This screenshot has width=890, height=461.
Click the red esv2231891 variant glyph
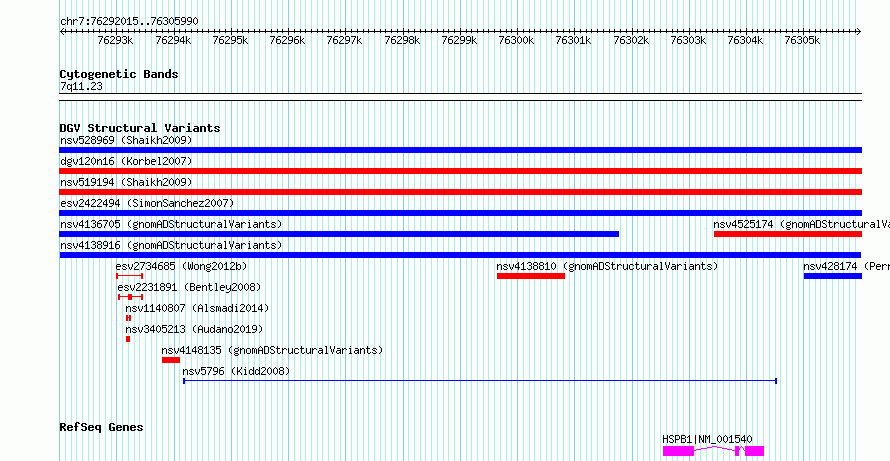tap(131, 297)
